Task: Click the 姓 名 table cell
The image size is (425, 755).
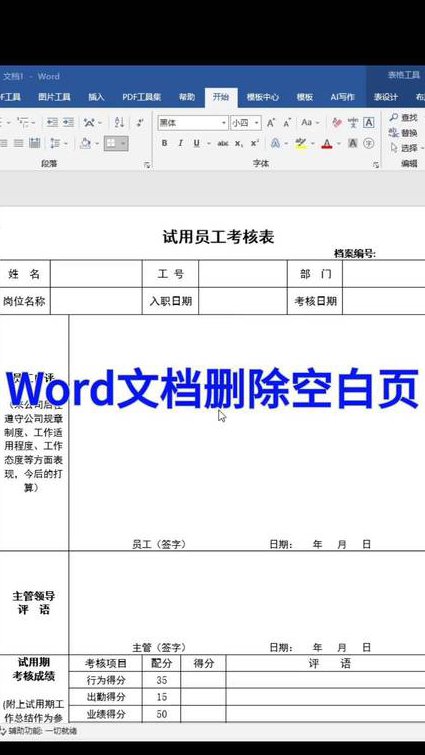Action: (24, 274)
